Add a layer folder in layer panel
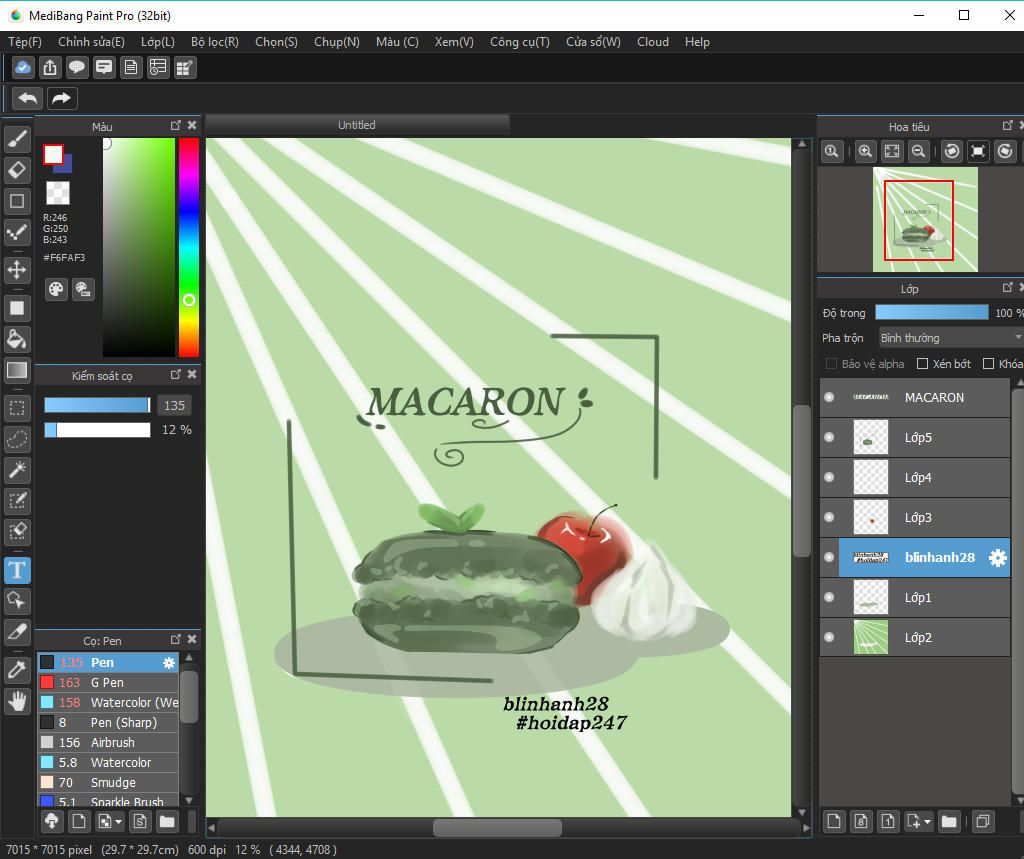This screenshot has height=859, width=1024. tap(949, 821)
